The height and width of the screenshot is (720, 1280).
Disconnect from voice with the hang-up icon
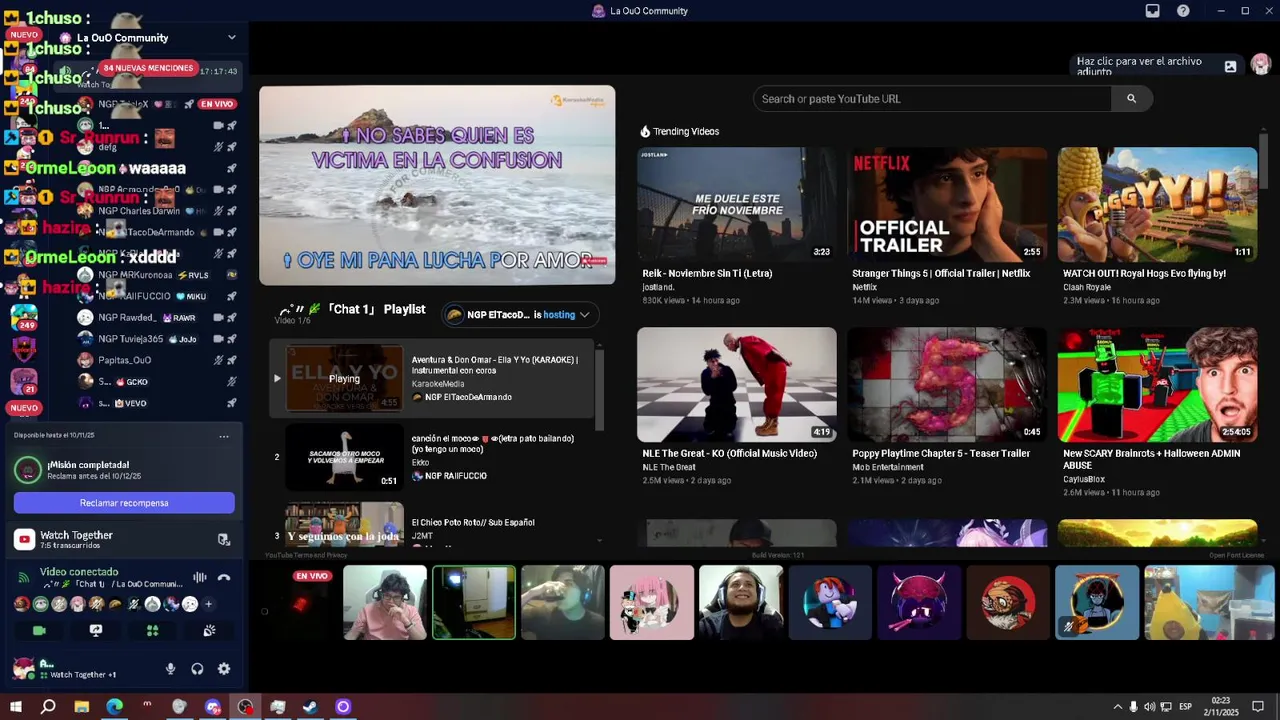[224, 577]
